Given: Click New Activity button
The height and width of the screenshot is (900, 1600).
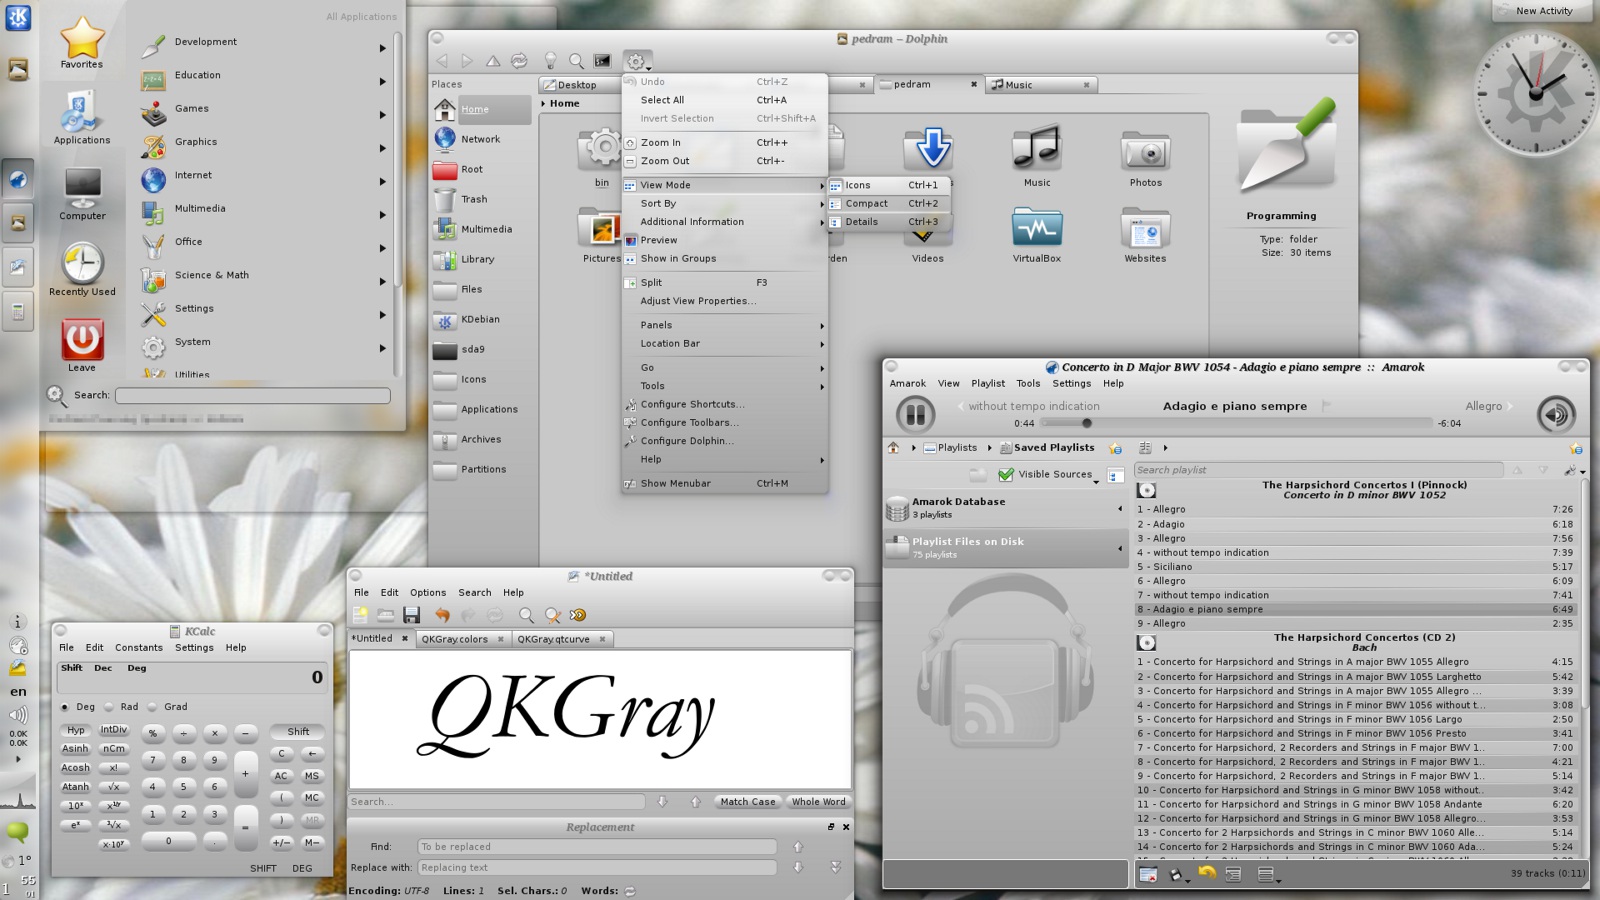Looking at the screenshot, I should click(1543, 11).
